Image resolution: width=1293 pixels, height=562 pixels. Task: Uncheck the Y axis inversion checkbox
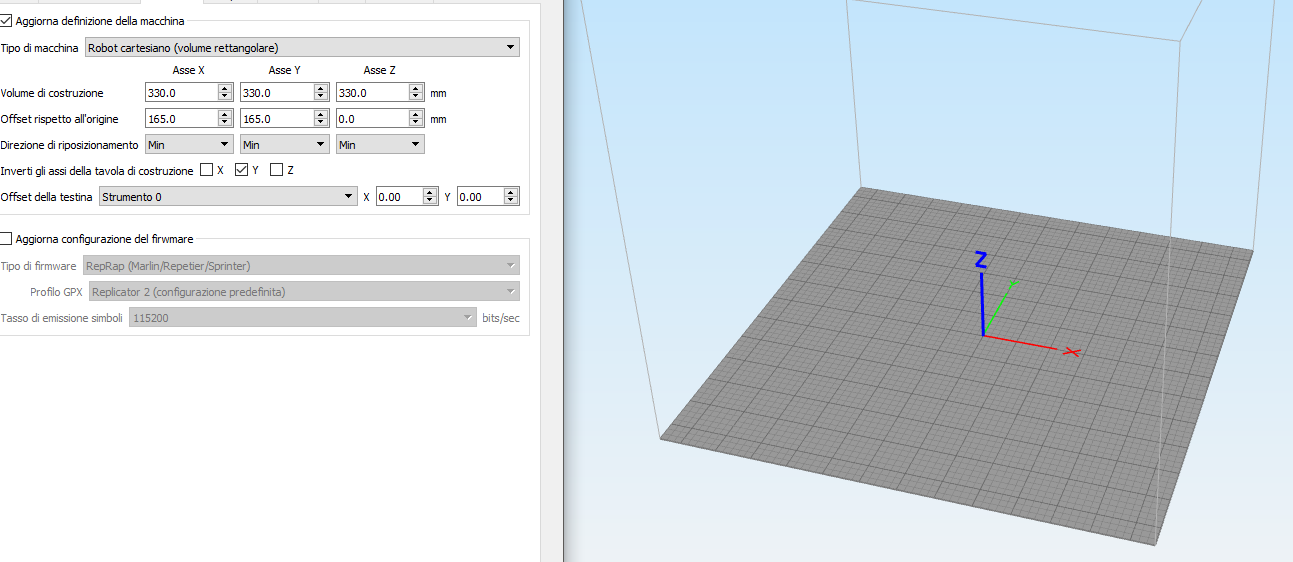coord(241,170)
